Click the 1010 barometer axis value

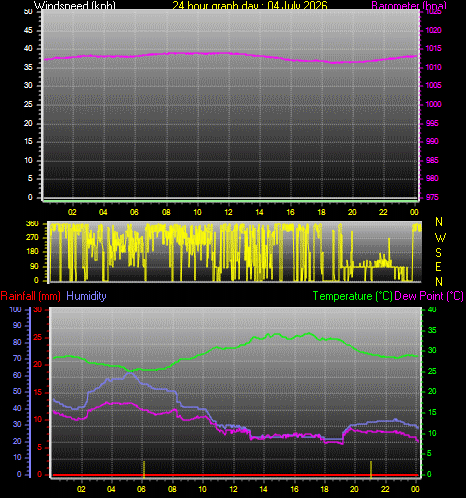point(433,67)
